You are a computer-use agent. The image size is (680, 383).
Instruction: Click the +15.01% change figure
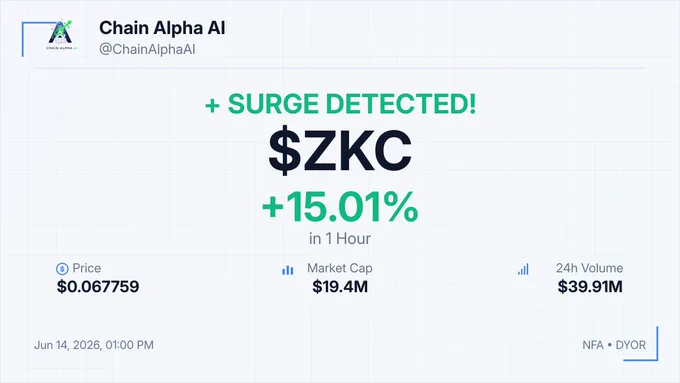click(340, 207)
